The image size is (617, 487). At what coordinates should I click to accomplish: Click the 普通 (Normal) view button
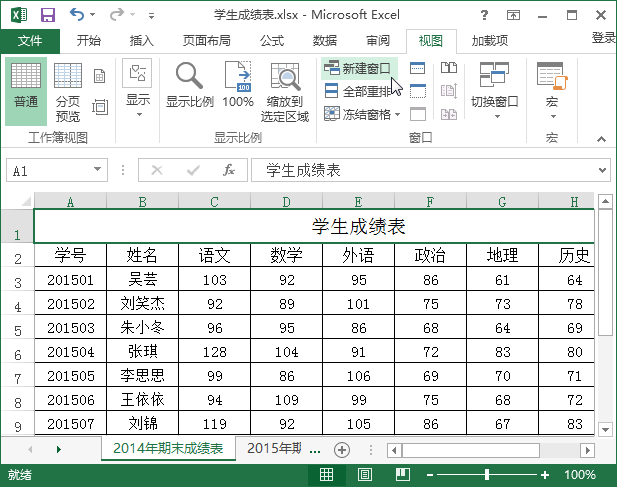click(26, 90)
